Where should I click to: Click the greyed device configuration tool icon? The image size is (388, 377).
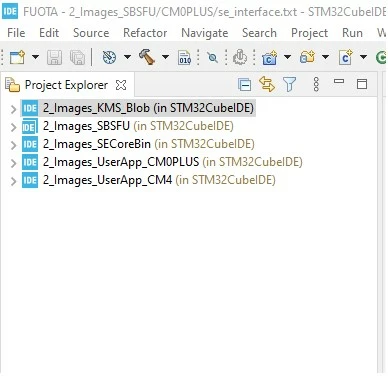240,57
